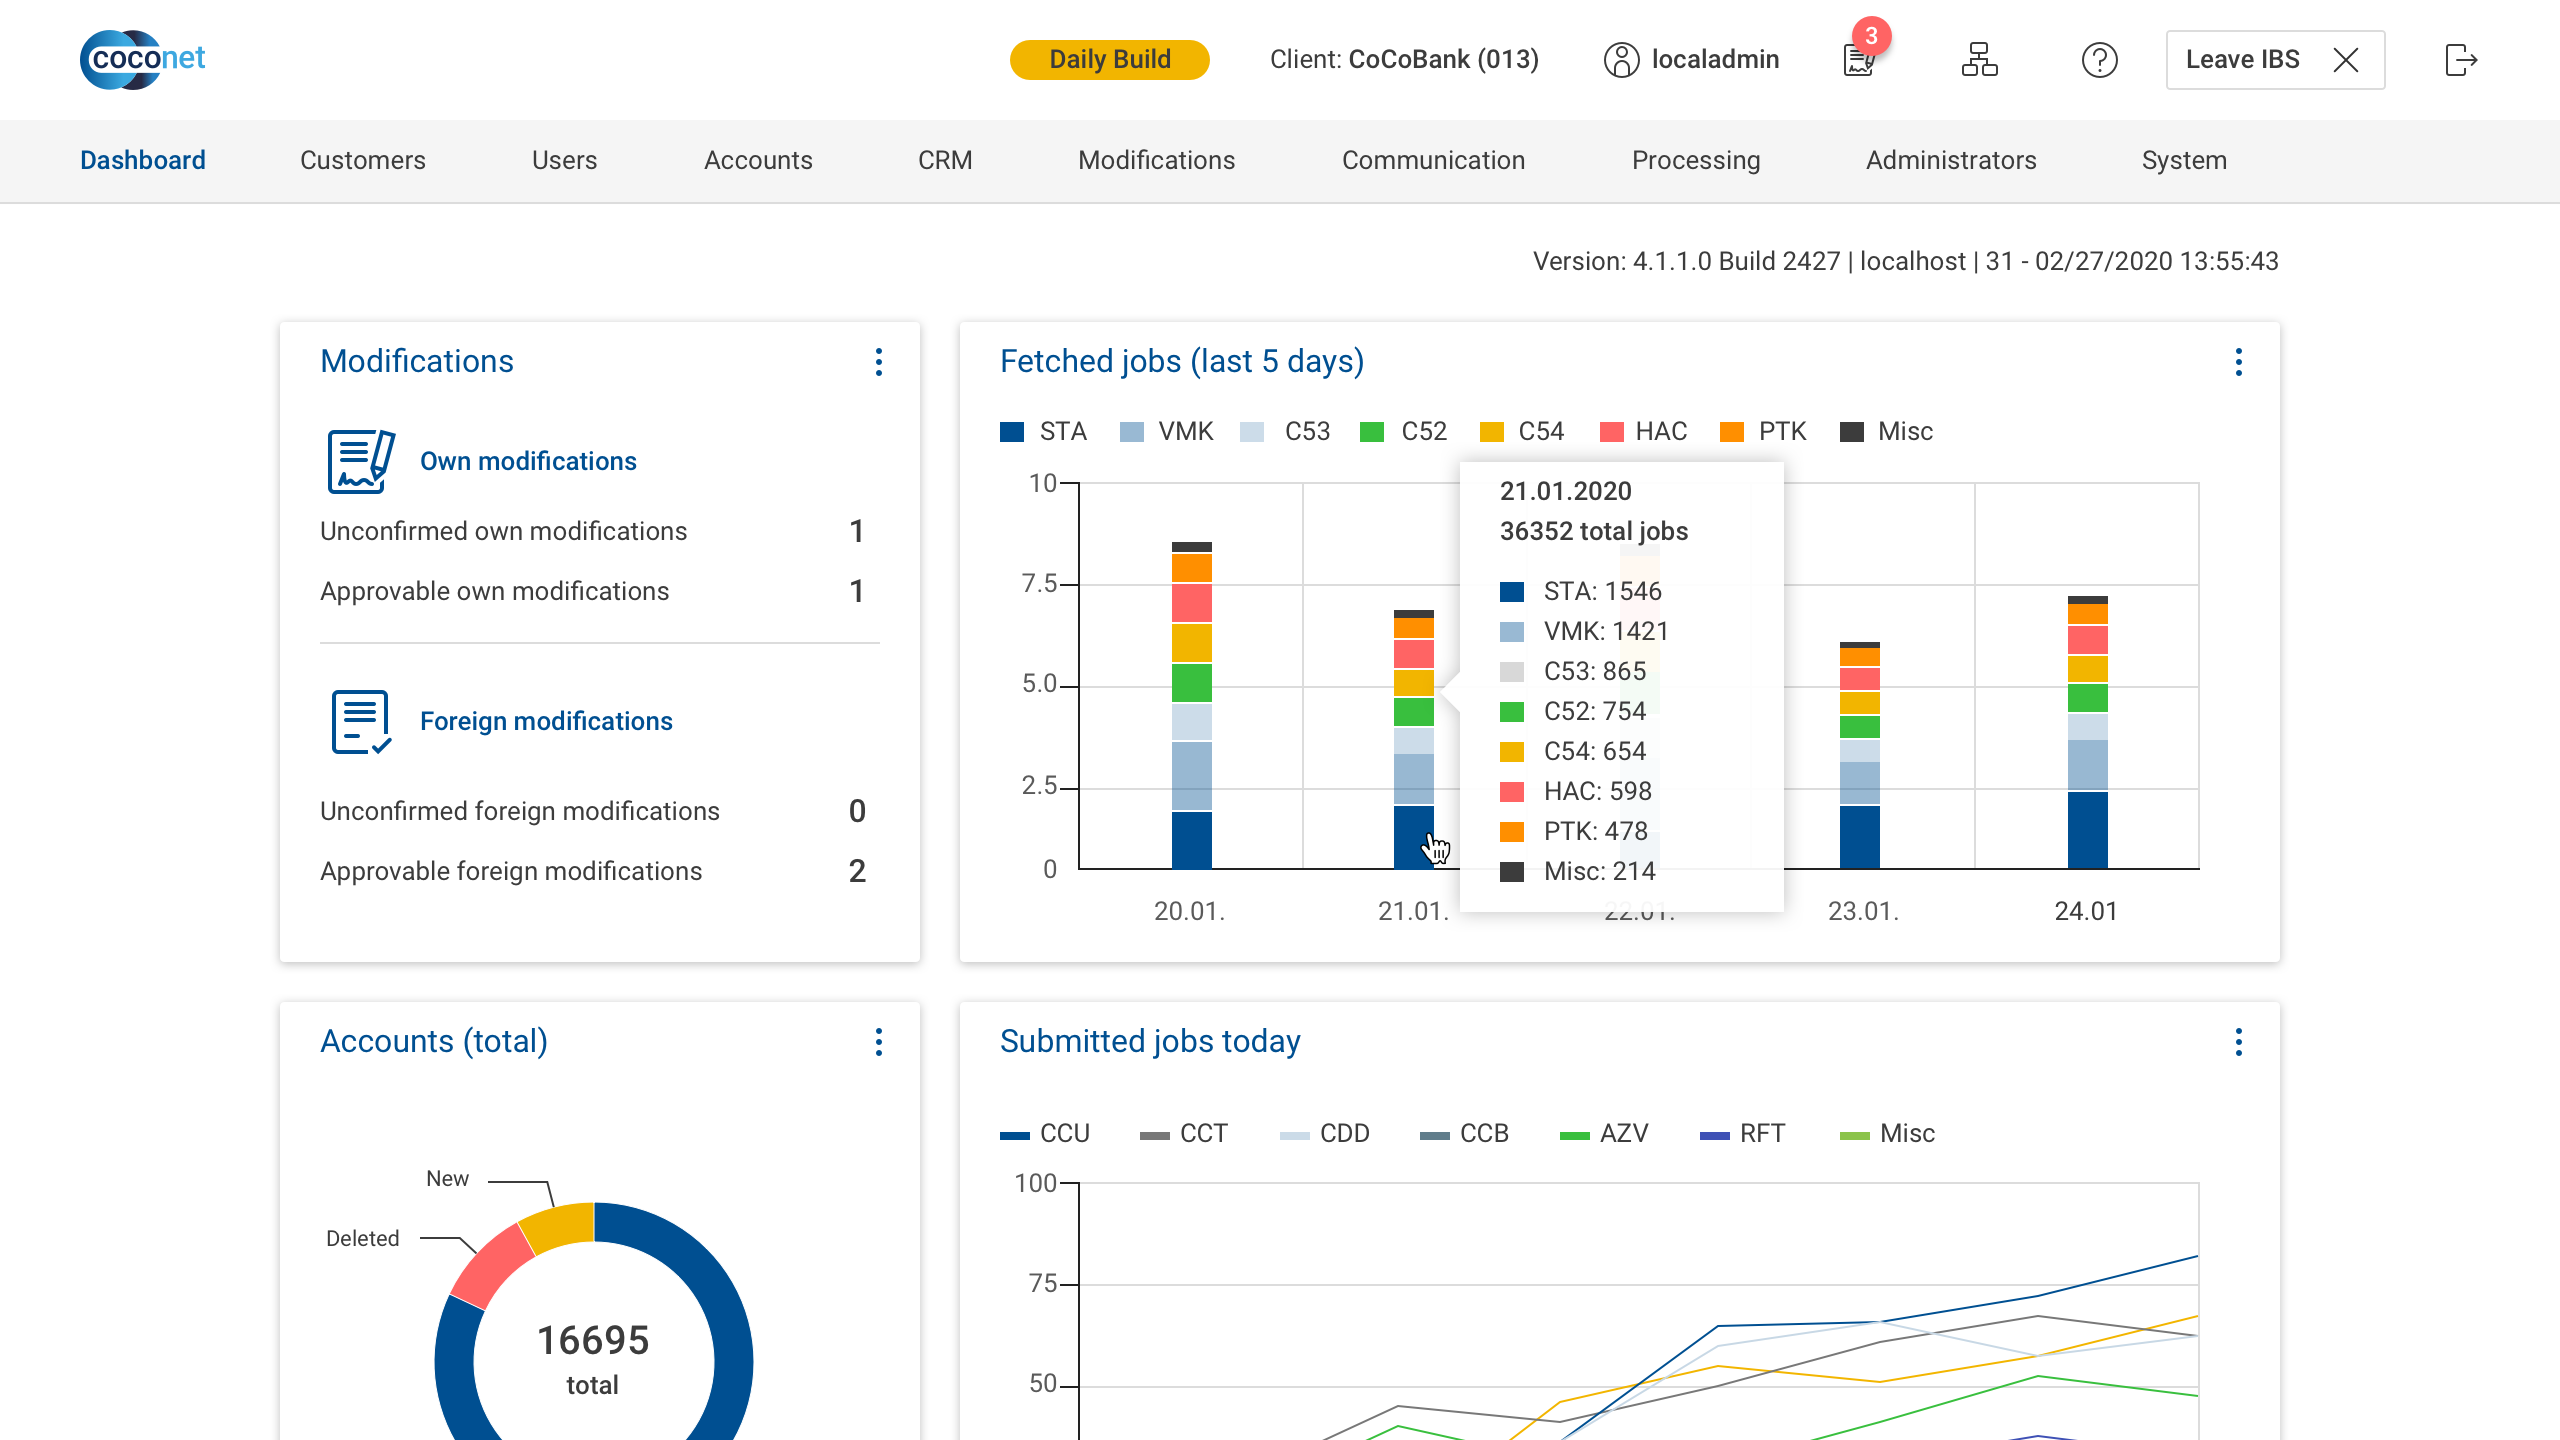Viewport: 2560px width, 1440px height.
Task: Toggle the Misc legend swatch in Fetched jobs
Action: tap(1852, 432)
